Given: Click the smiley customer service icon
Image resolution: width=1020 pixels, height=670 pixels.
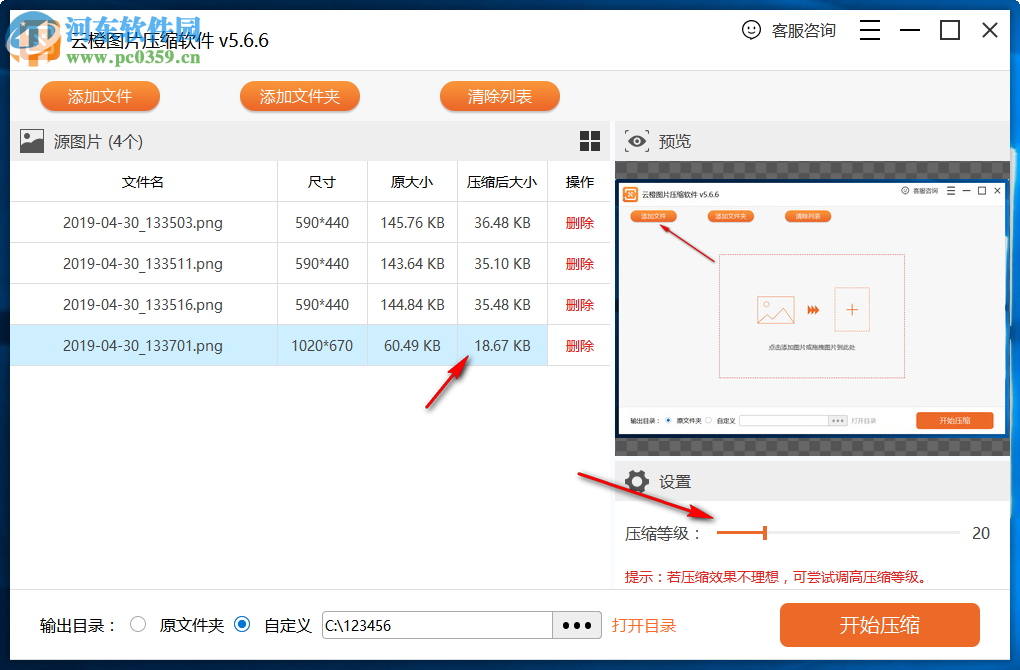Looking at the screenshot, I should [x=752, y=30].
